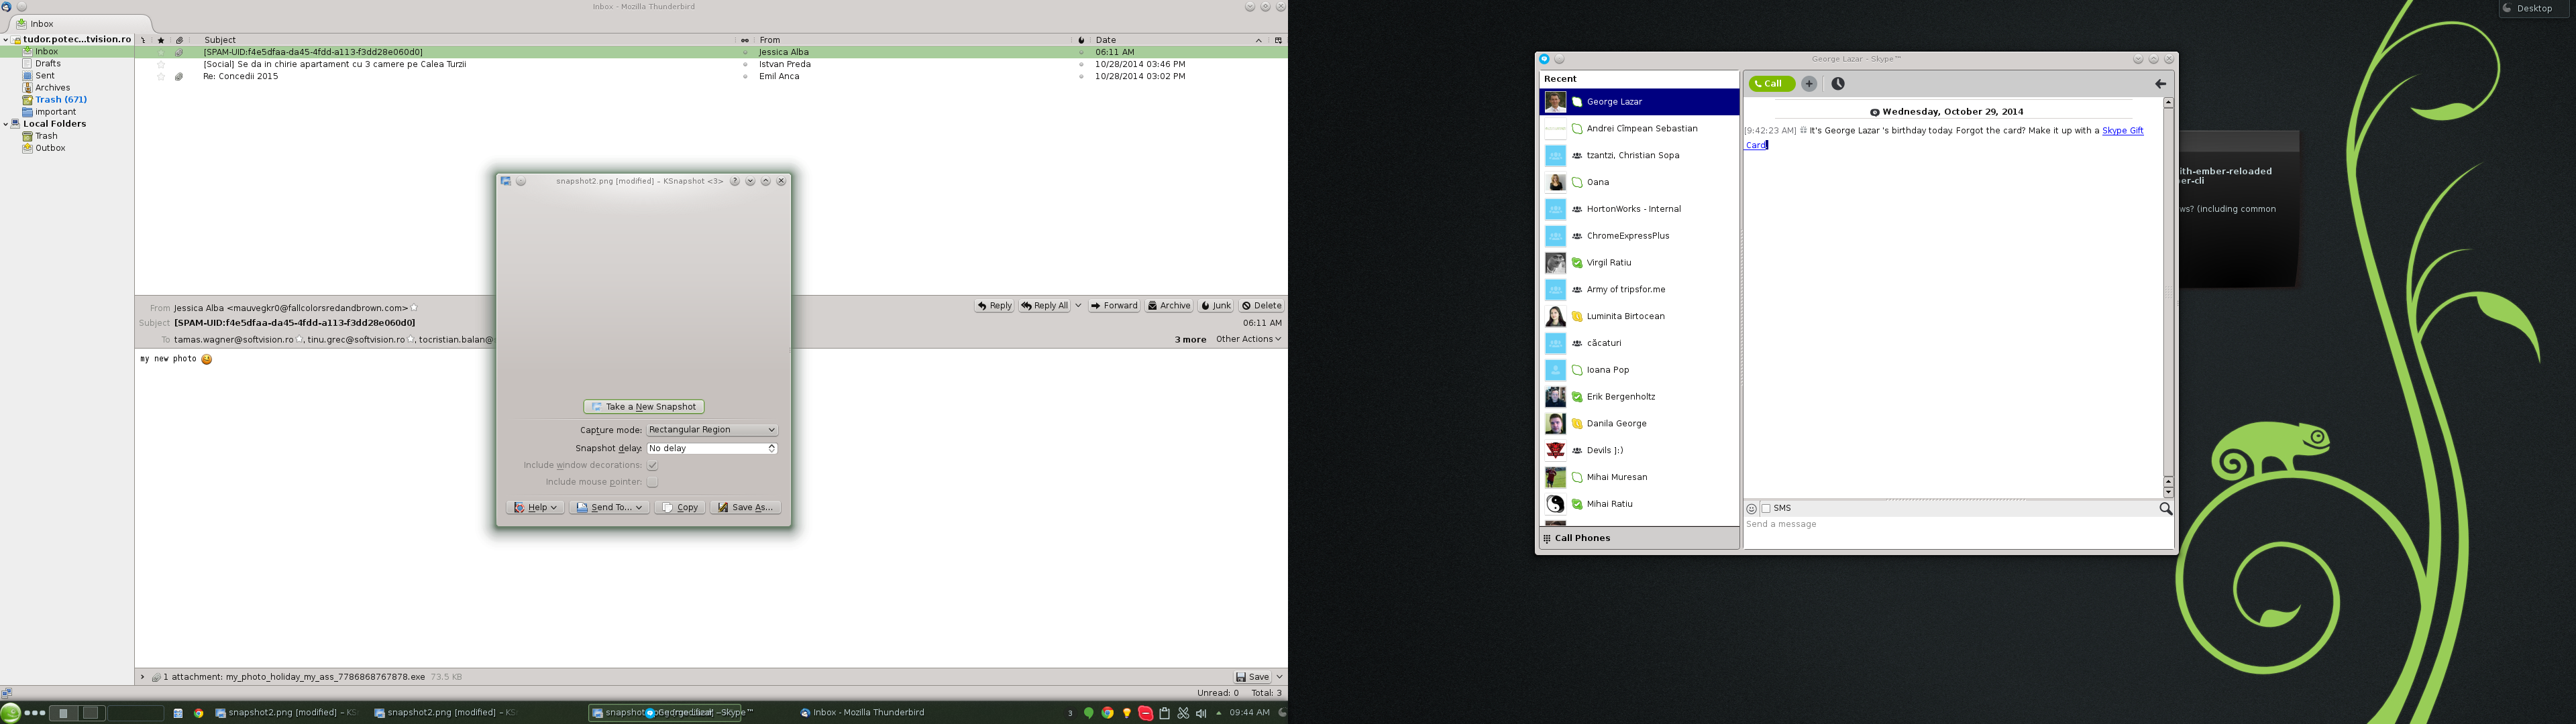Viewport: 2576px width, 724px height.
Task: Select Erik Bergenholtz in Skype contacts
Action: click(1639, 397)
